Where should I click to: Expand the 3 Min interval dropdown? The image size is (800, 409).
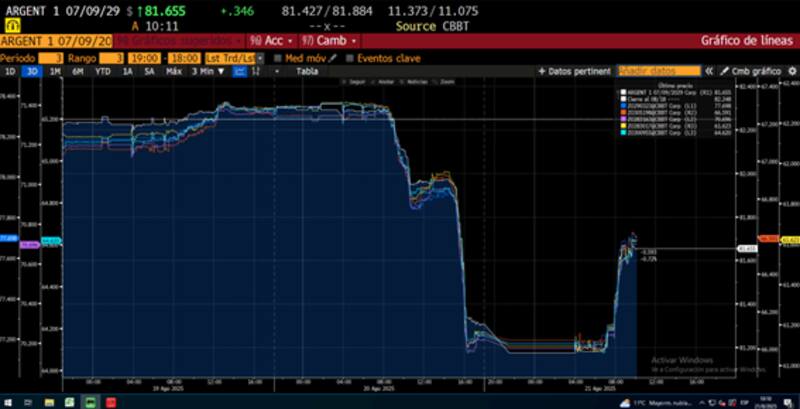204,72
